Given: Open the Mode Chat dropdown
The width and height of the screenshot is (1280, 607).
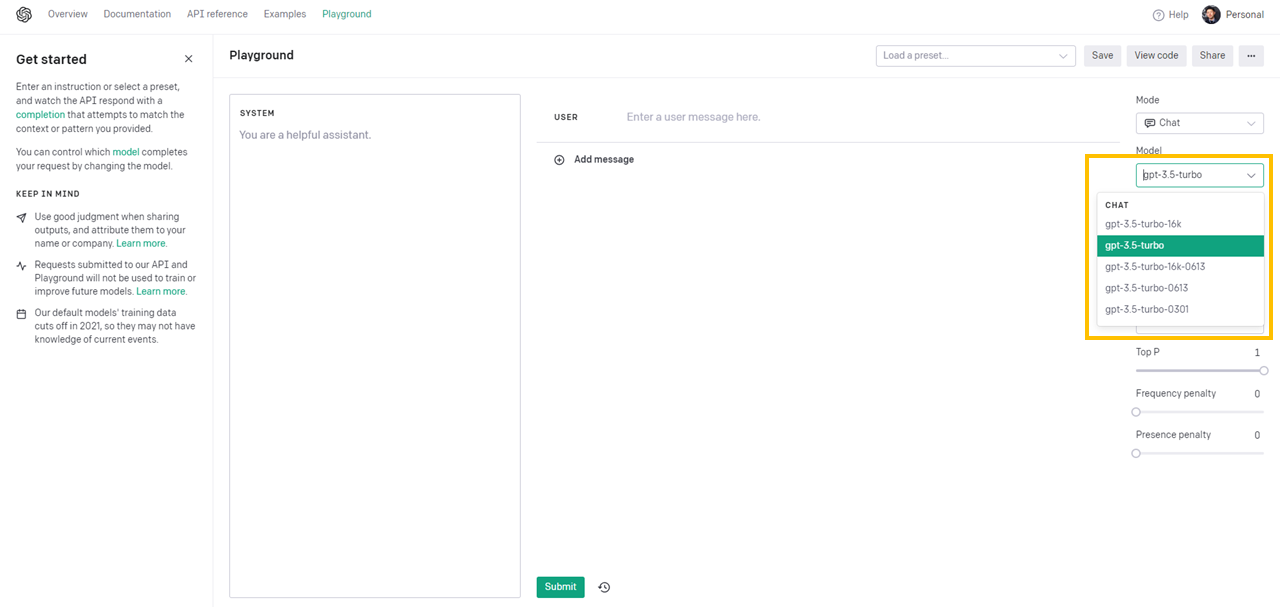Looking at the screenshot, I should click(1200, 123).
